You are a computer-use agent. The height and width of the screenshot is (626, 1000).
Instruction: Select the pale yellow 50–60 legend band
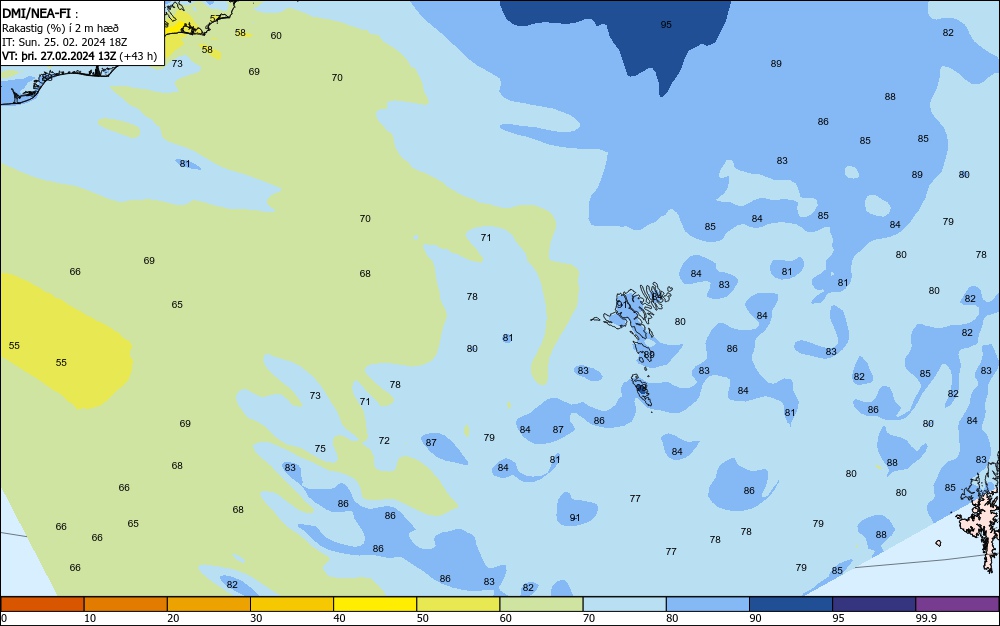pyautogui.click(x=458, y=604)
